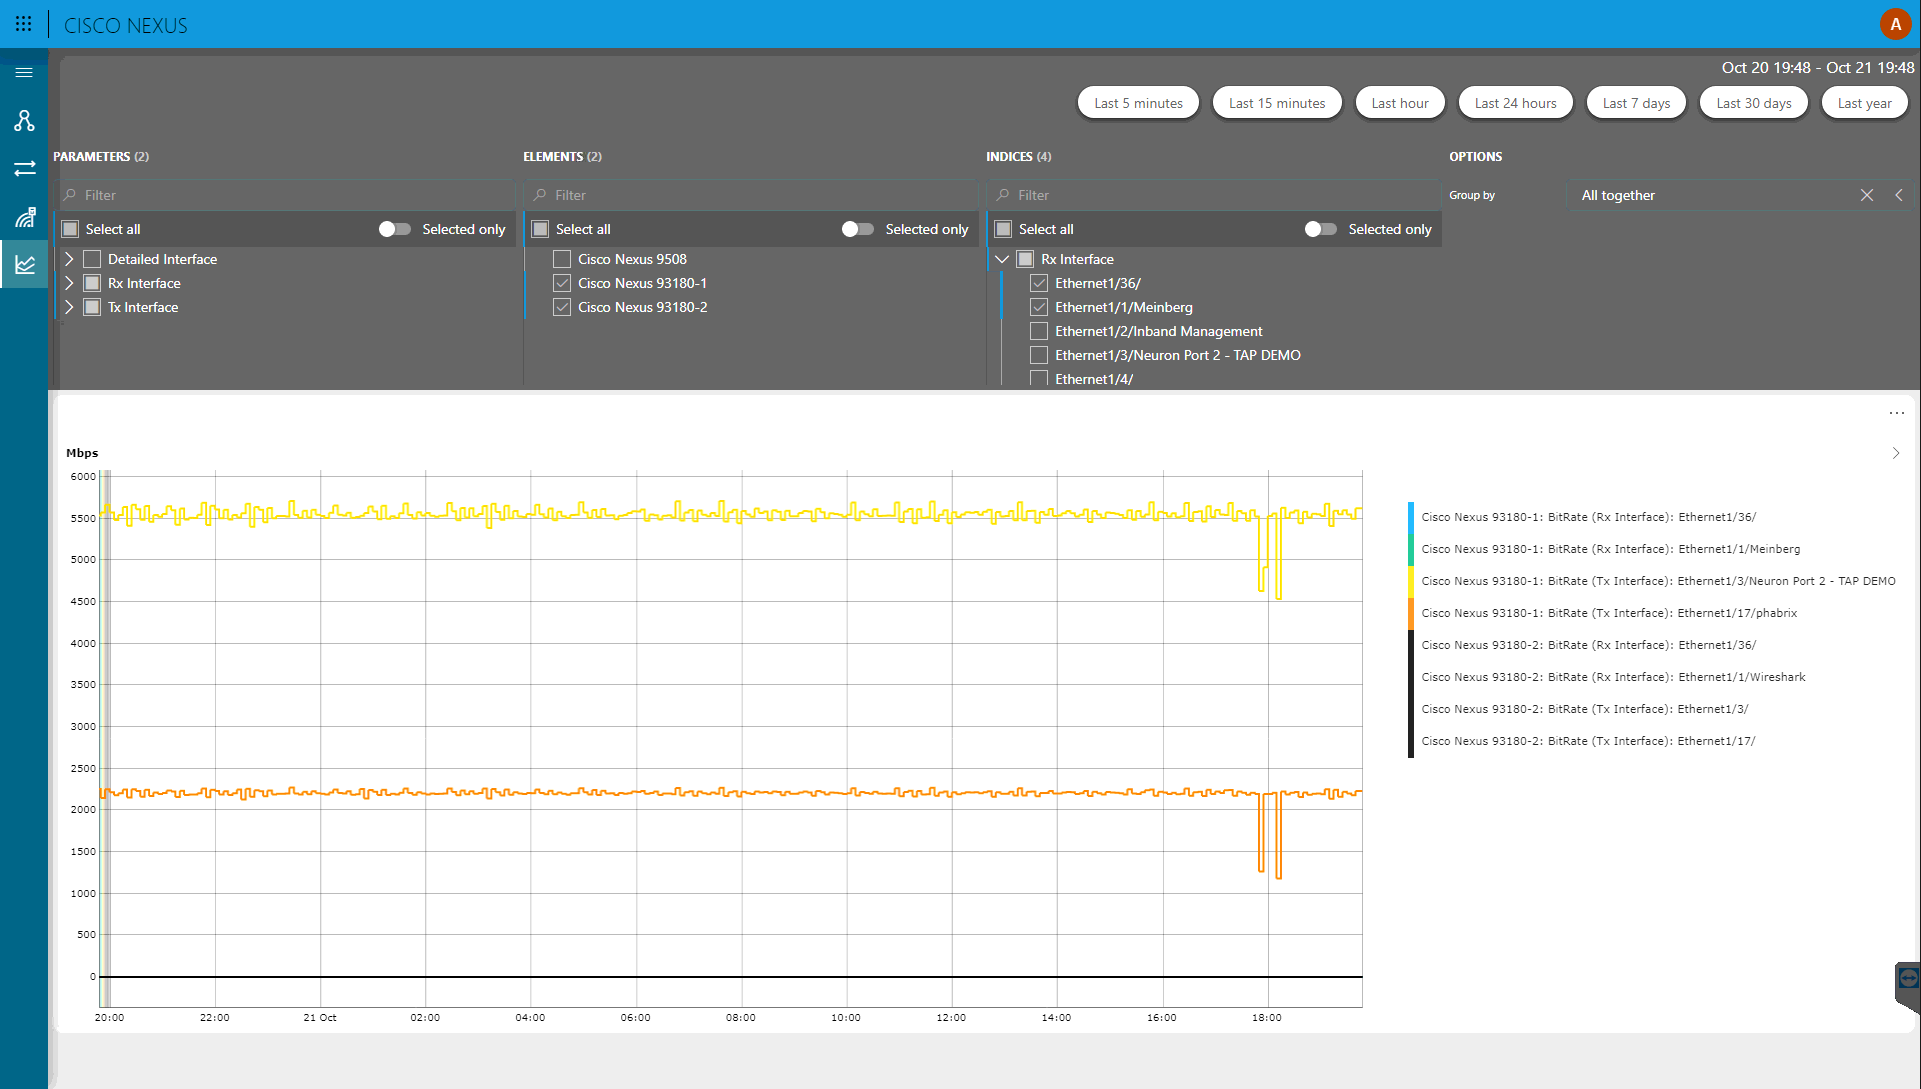
Task: Click legend entry Ethernet1/1/Wireshark
Action: pos(1613,677)
